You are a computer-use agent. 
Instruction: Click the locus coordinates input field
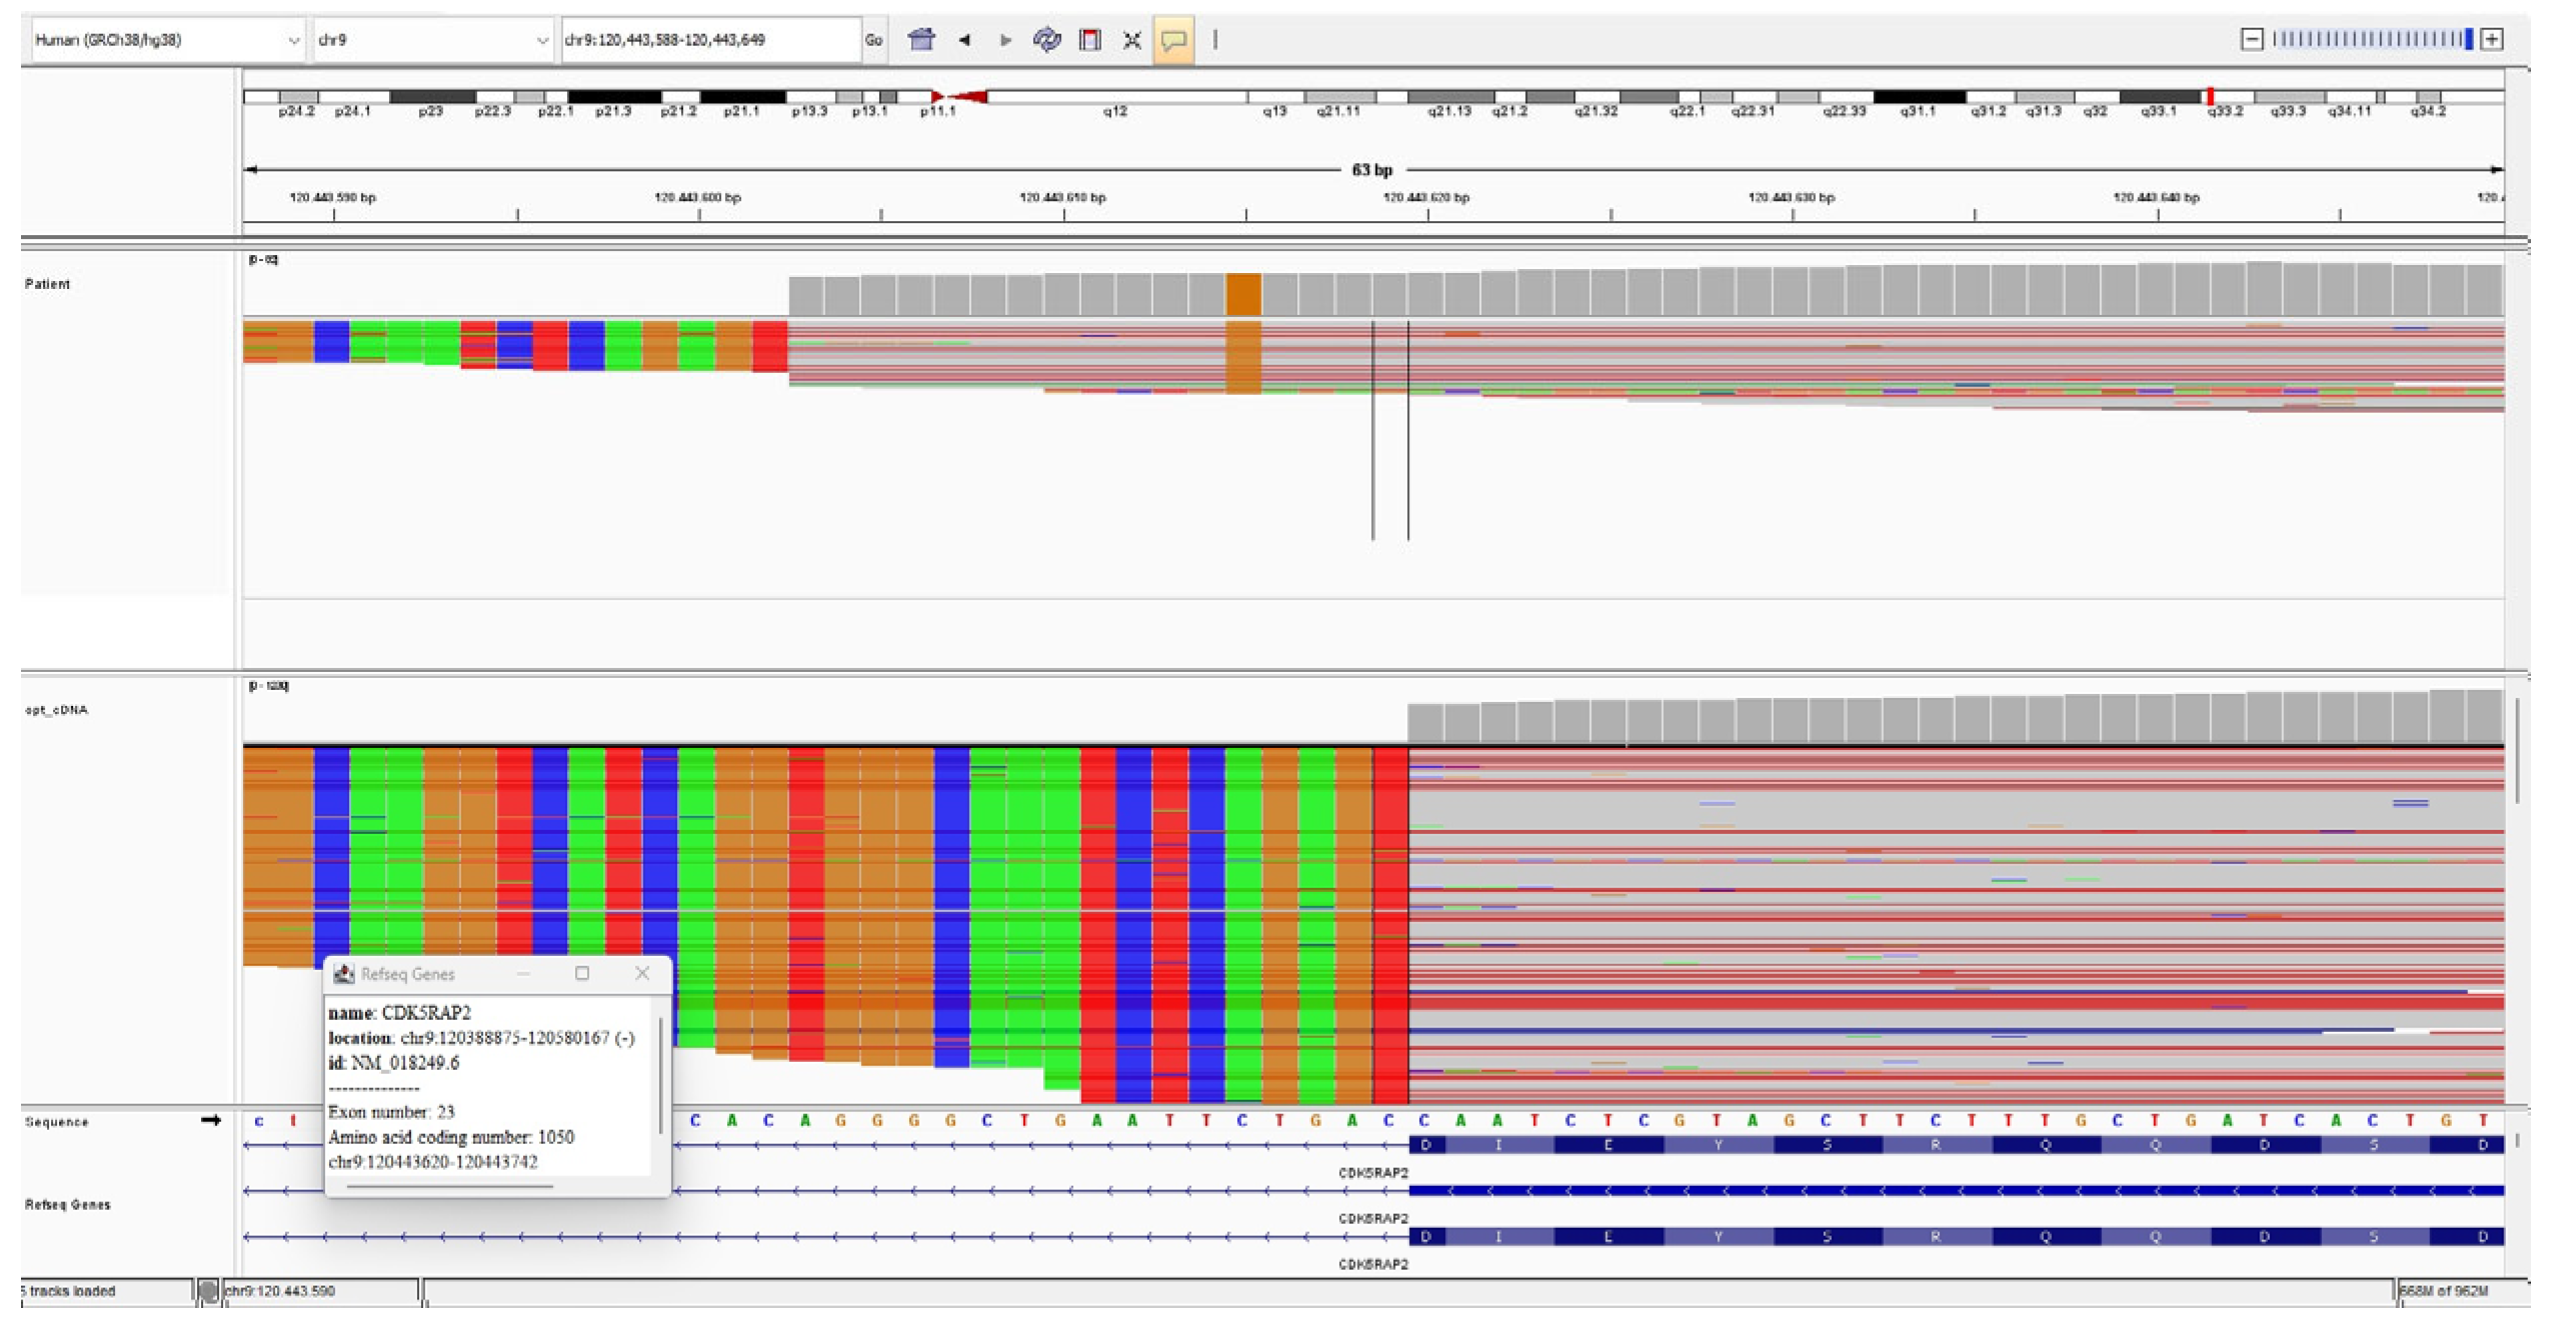coord(708,40)
